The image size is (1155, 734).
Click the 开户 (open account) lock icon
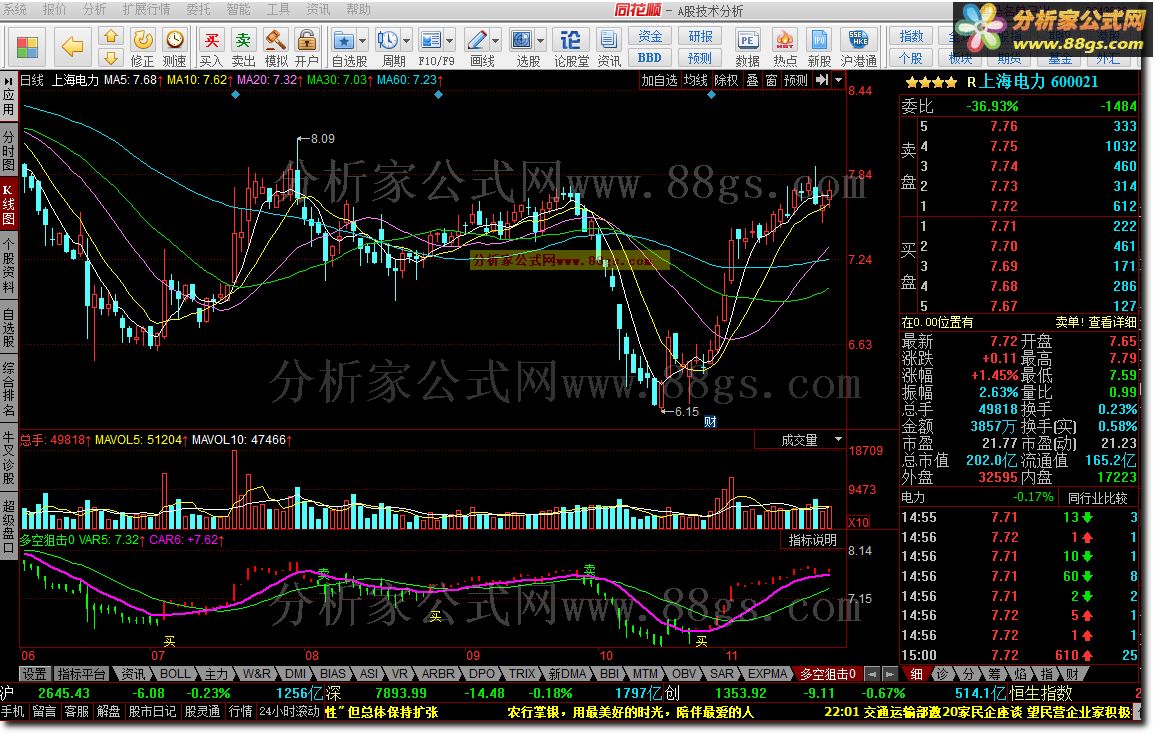point(306,47)
